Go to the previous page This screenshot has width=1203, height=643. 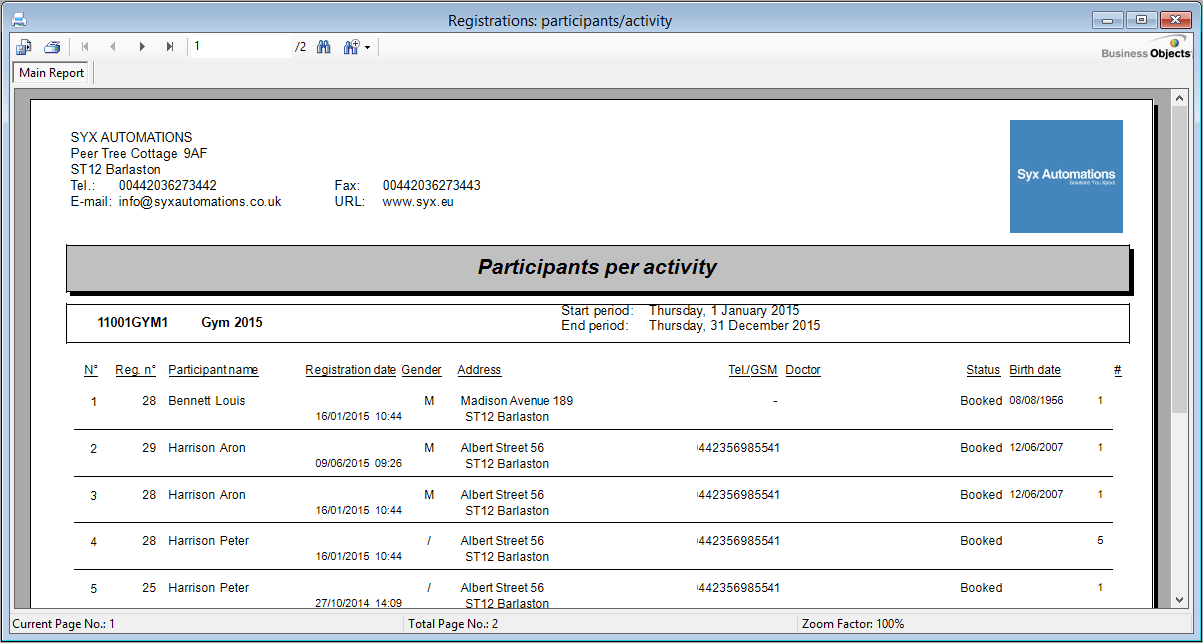113,47
